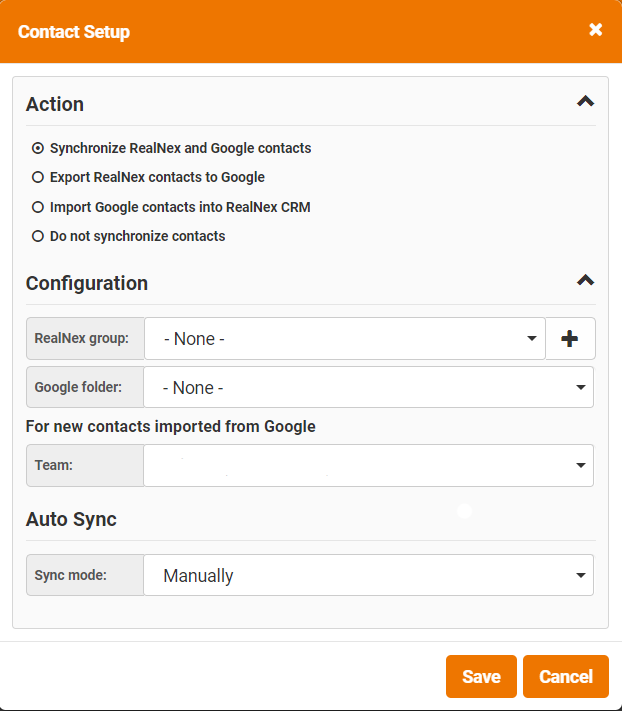The width and height of the screenshot is (622, 711).
Task: Open the Team dropdown
Action: [x=368, y=465]
